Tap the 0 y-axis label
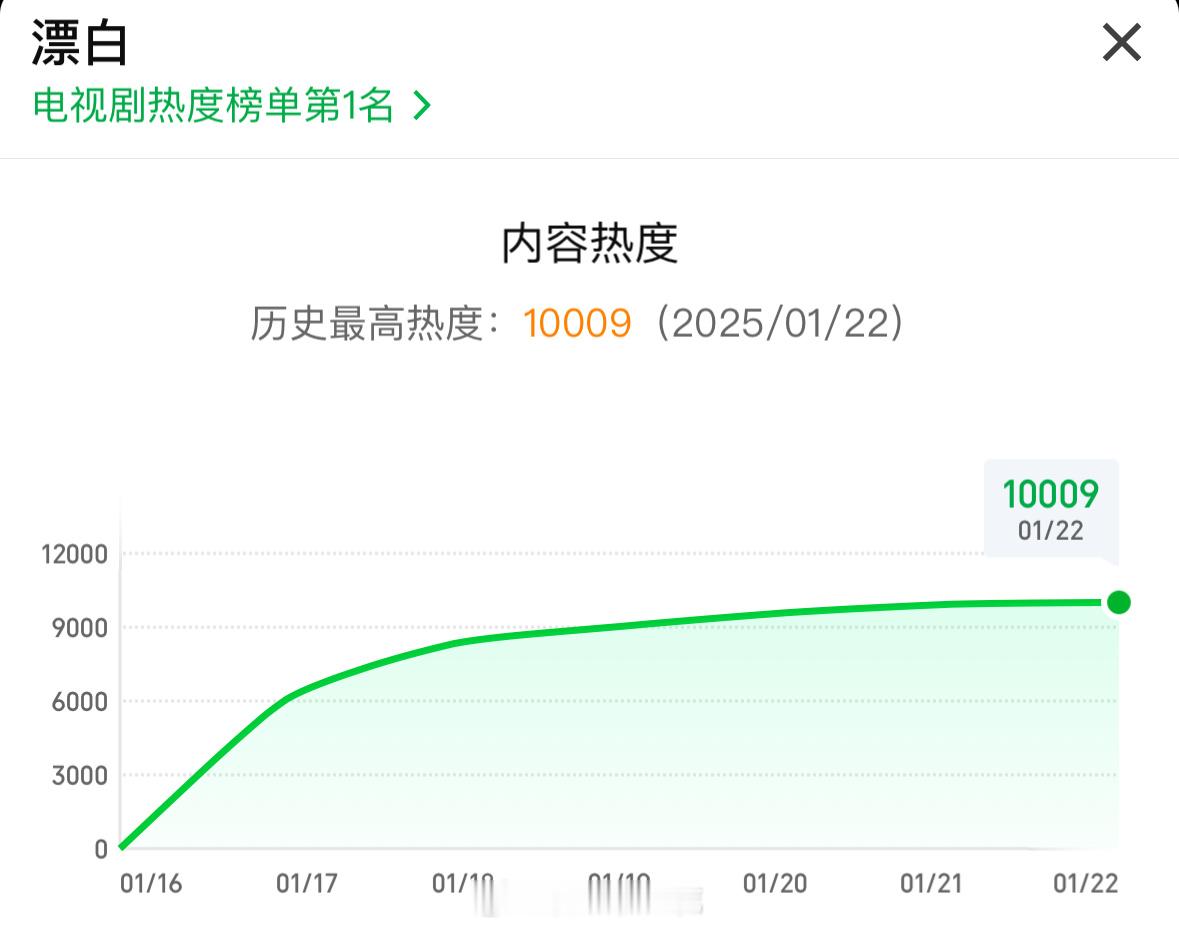 tap(101, 849)
